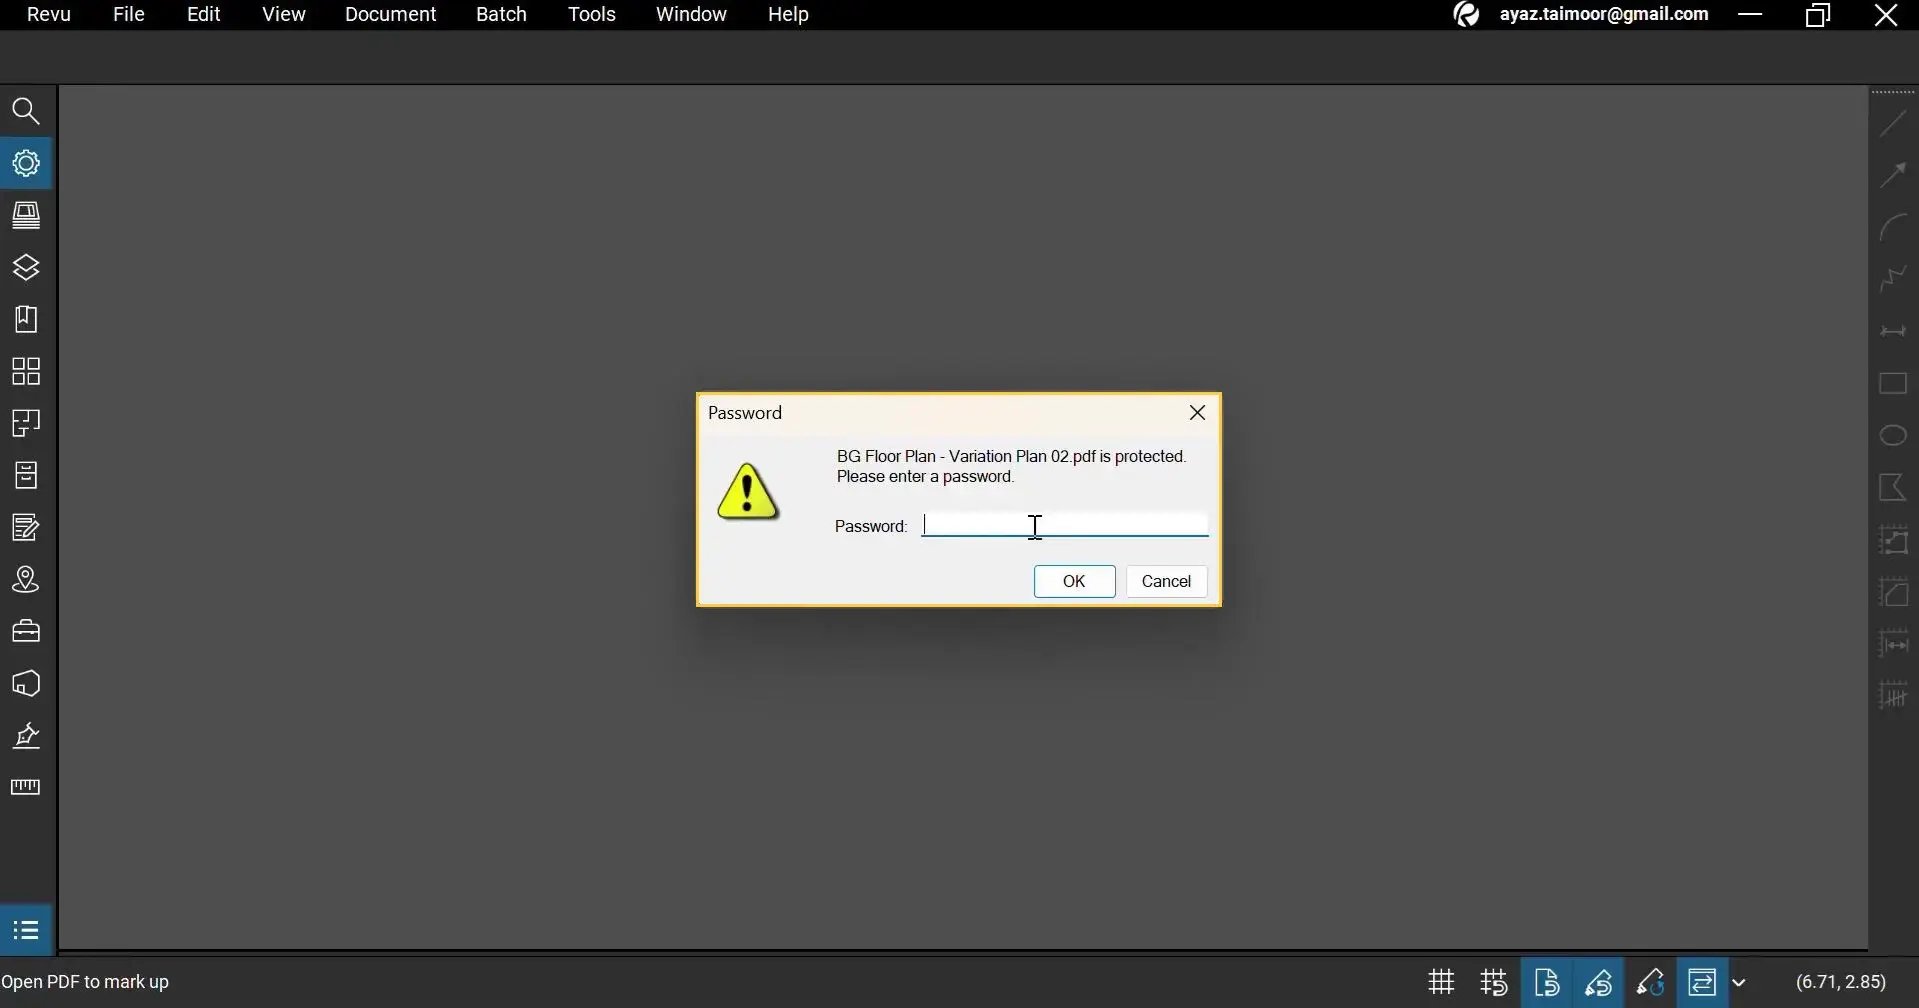The height and width of the screenshot is (1008, 1919).
Task: Select the Count measurement tool
Action: 1893,695
